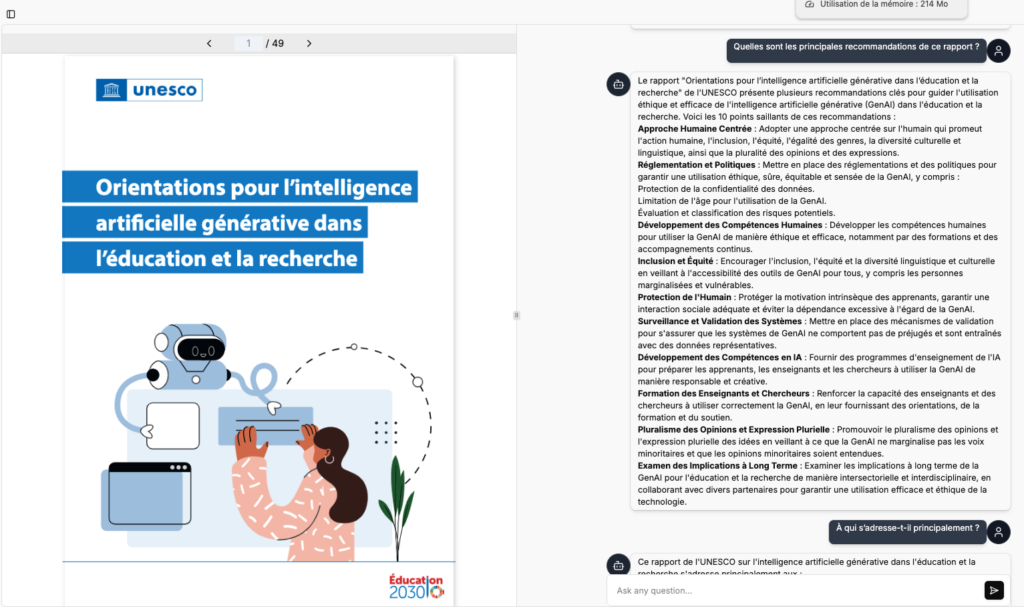Click the Éducation 2030 logo on the cover
1024x607 pixels.
coord(415,586)
